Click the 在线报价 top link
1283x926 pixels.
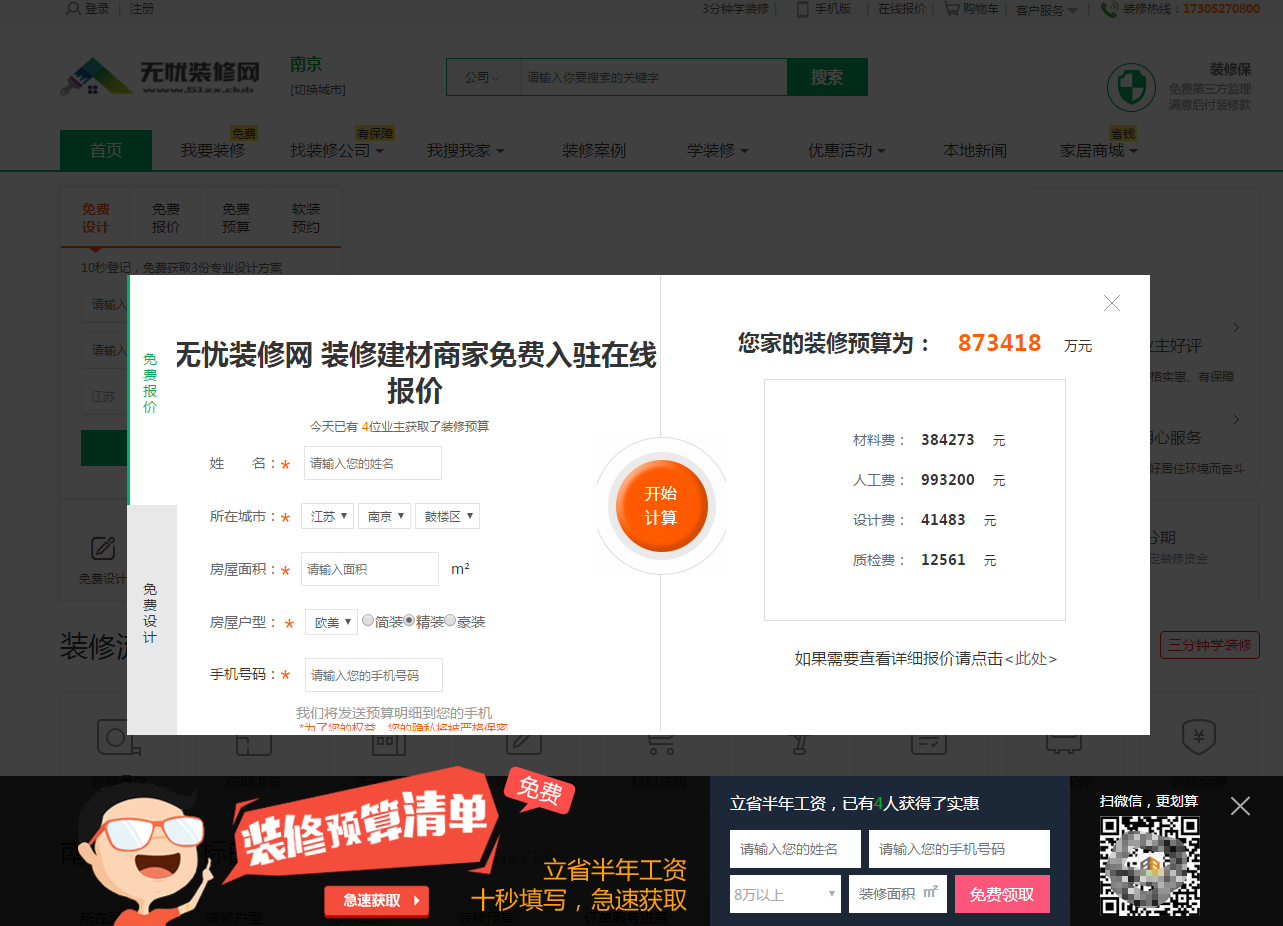click(x=902, y=8)
